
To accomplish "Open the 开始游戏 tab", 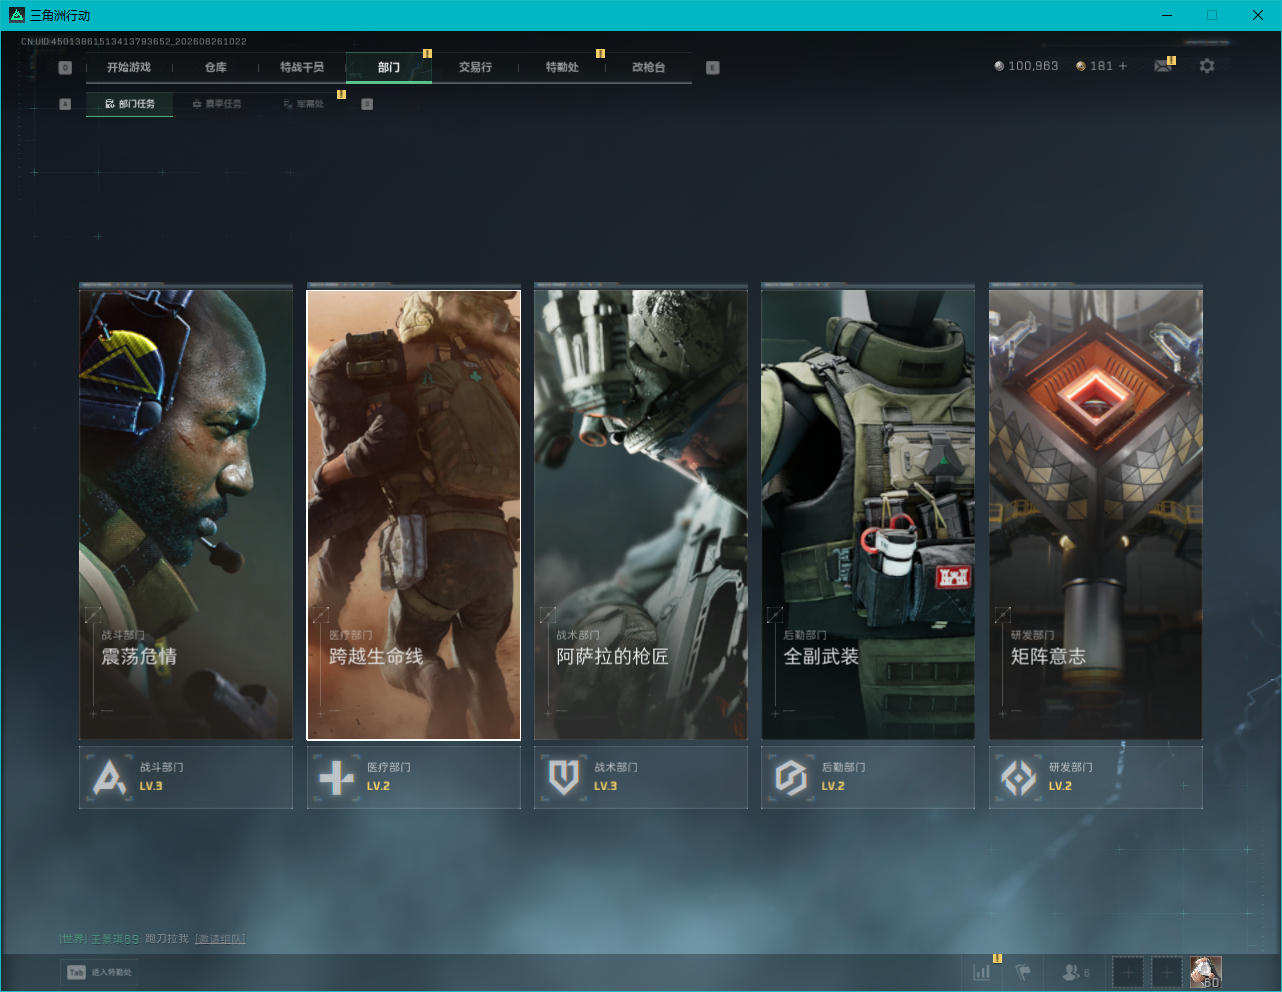I will coord(129,67).
